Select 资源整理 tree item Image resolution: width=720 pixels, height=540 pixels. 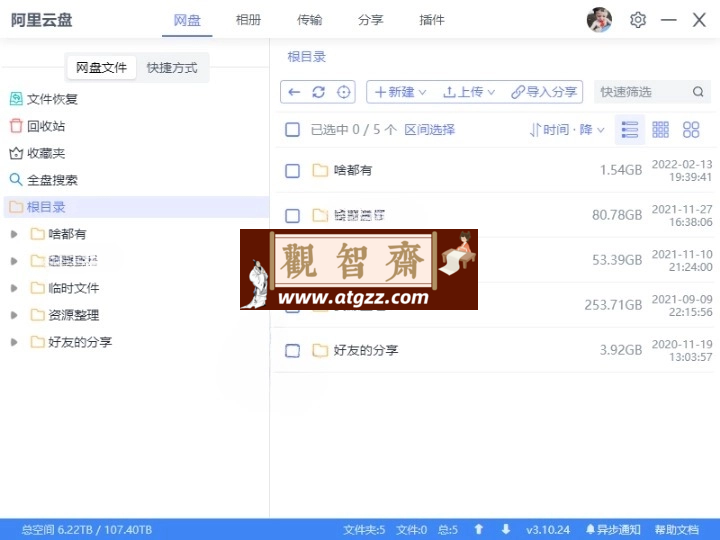pos(65,315)
